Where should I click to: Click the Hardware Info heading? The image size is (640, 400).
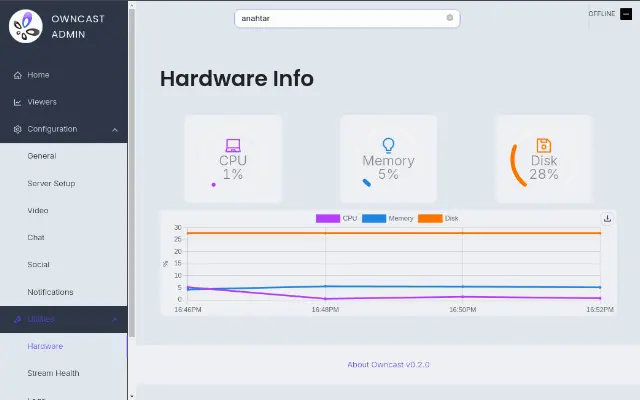[x=237, y=79]
